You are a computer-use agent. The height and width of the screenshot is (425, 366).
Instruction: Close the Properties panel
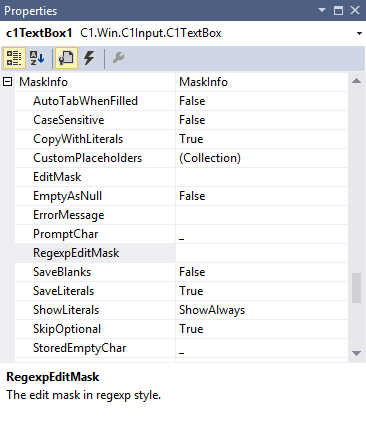click(x=355, y=10)
